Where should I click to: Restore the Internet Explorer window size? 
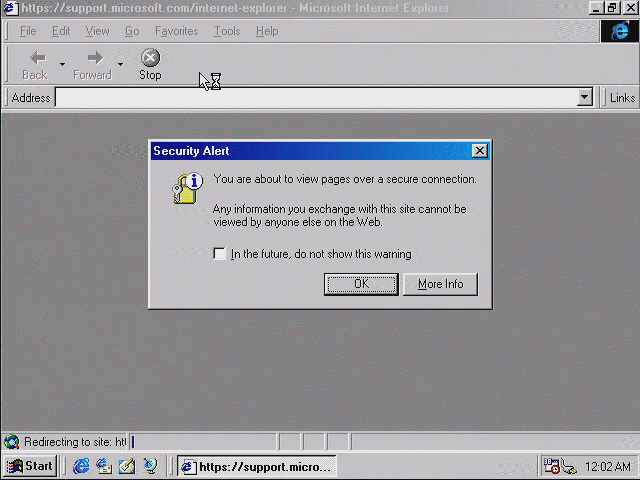point(612,8)
